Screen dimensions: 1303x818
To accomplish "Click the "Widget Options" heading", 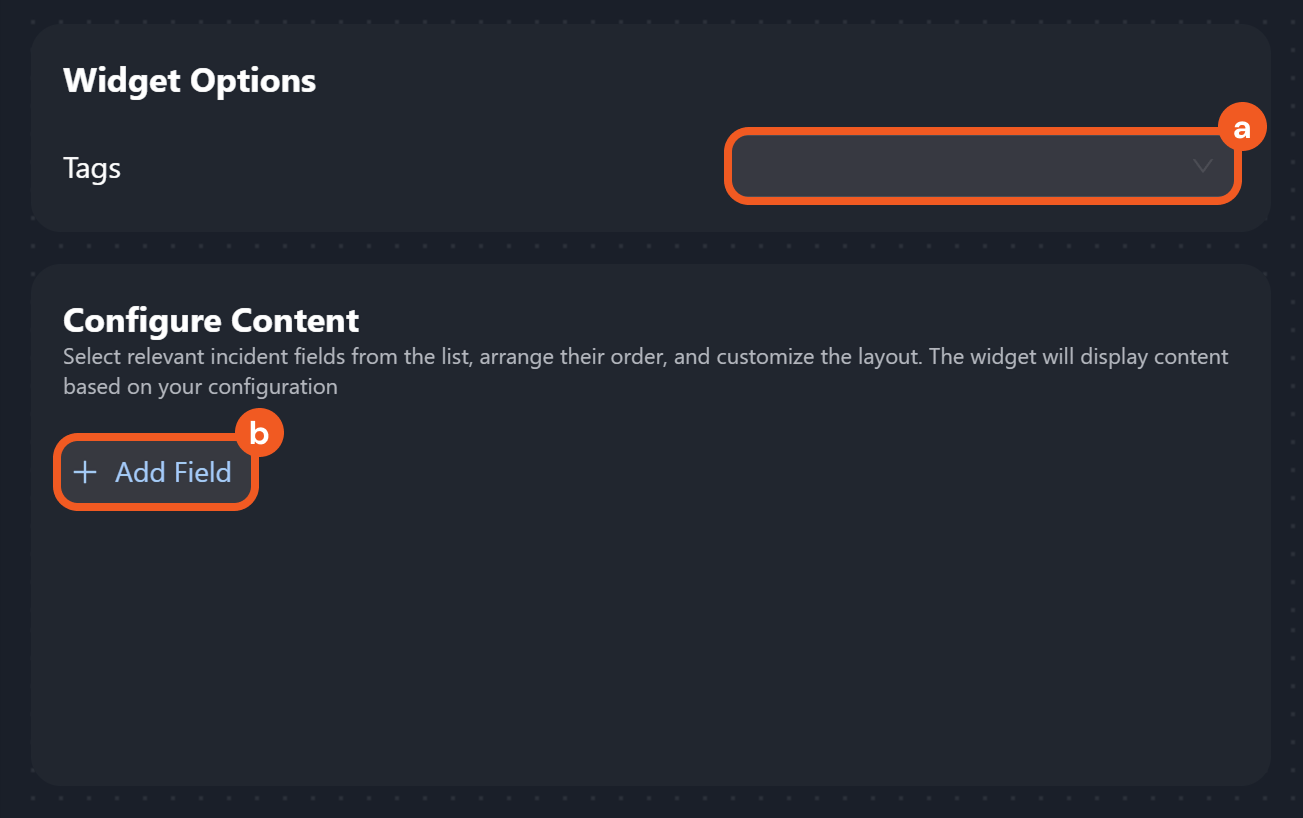I will (x=189, y=80).
